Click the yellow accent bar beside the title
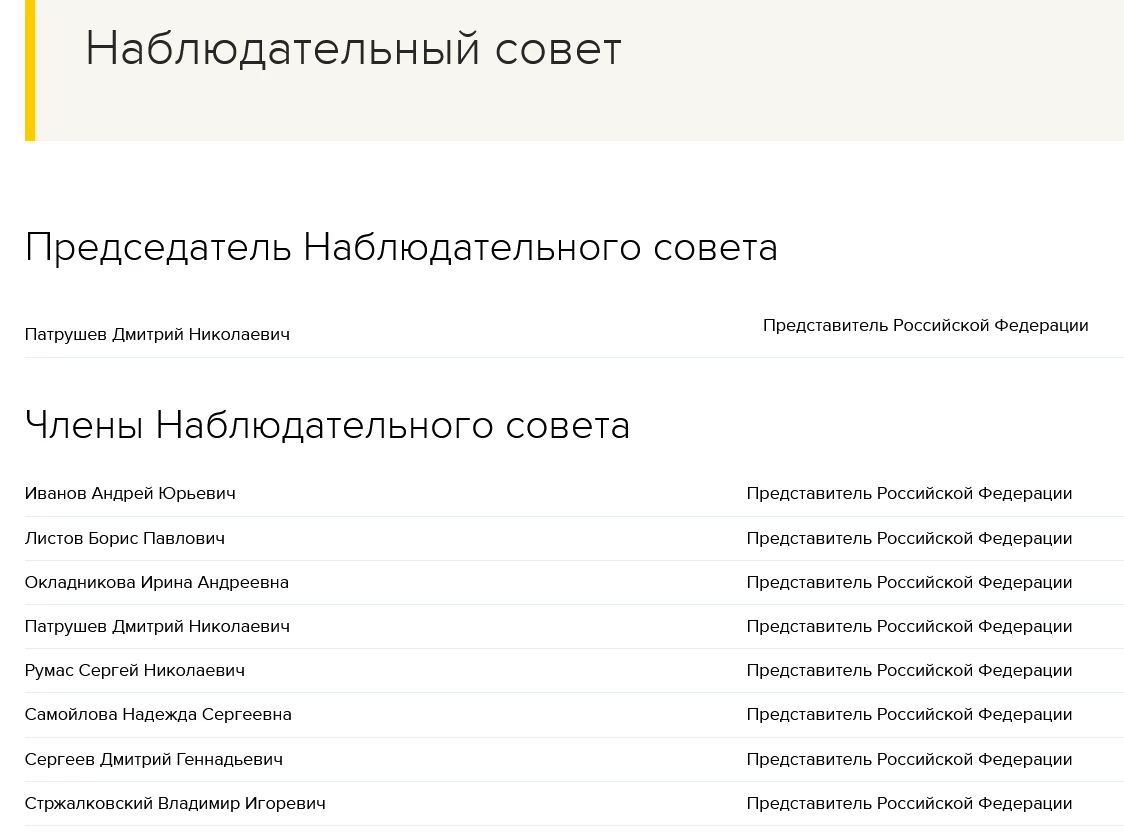The width and height of the screenshot is (1124, 832). (x=30, y=70)
